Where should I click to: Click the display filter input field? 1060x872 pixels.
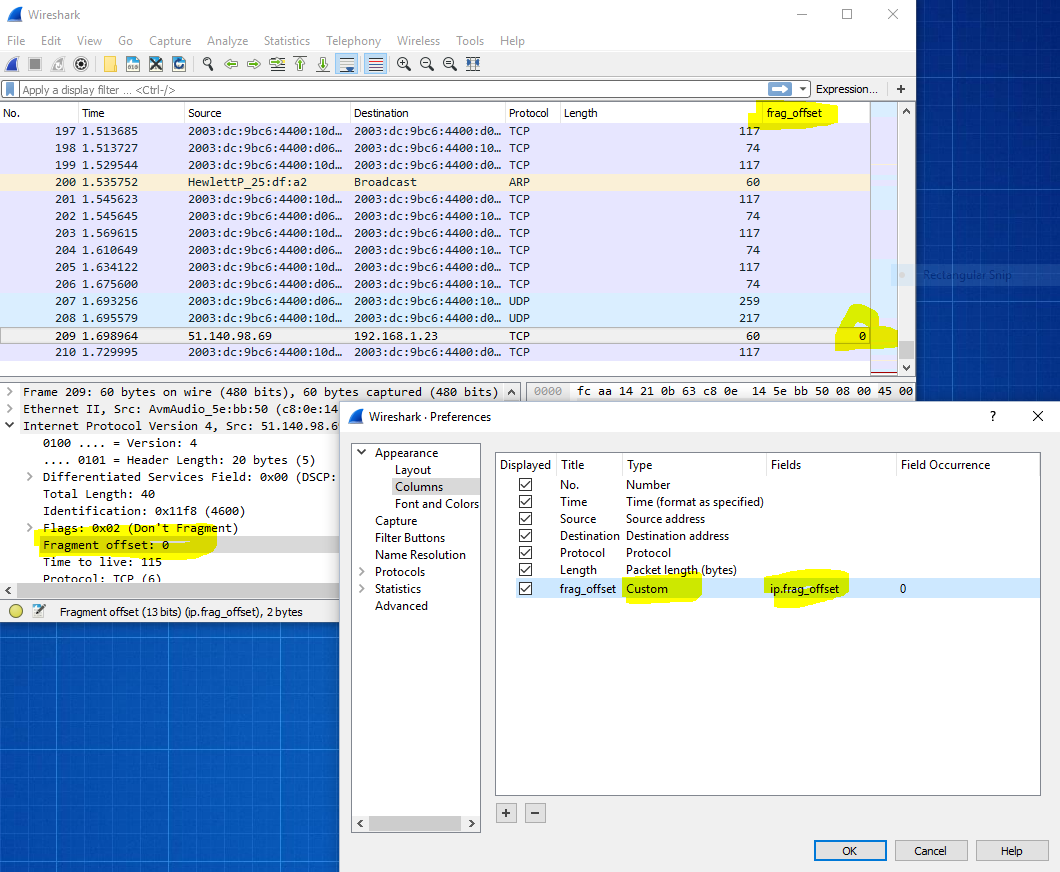(393, 89)
